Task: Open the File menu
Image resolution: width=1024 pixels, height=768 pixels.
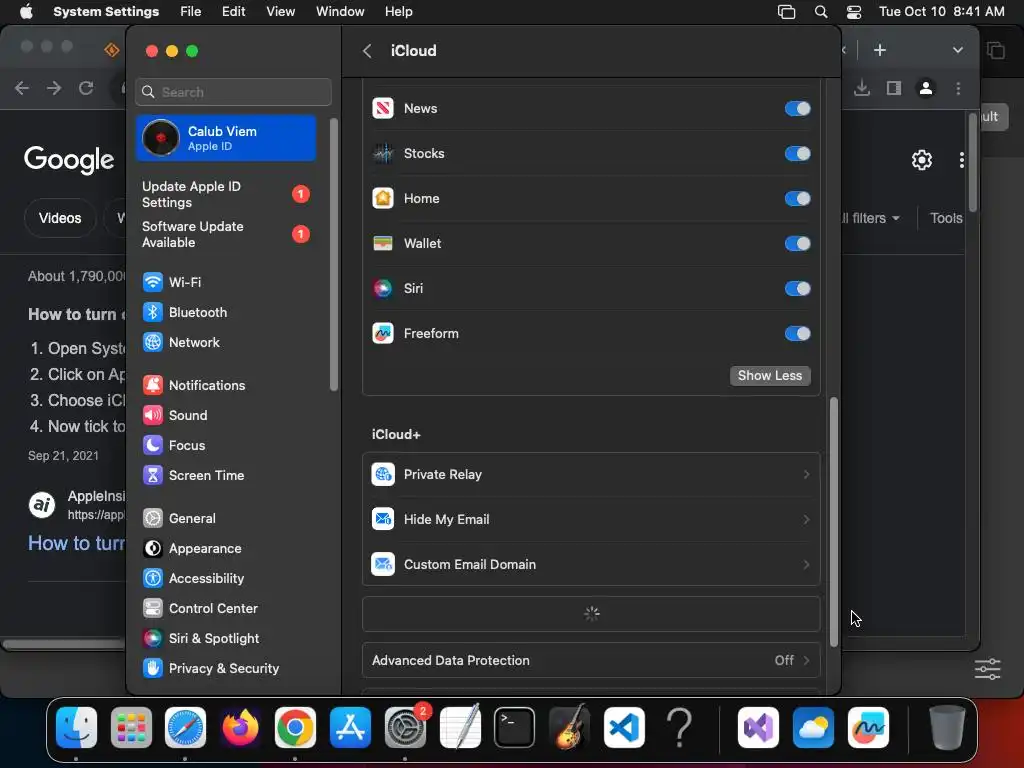Action: (x=191, y=12)
